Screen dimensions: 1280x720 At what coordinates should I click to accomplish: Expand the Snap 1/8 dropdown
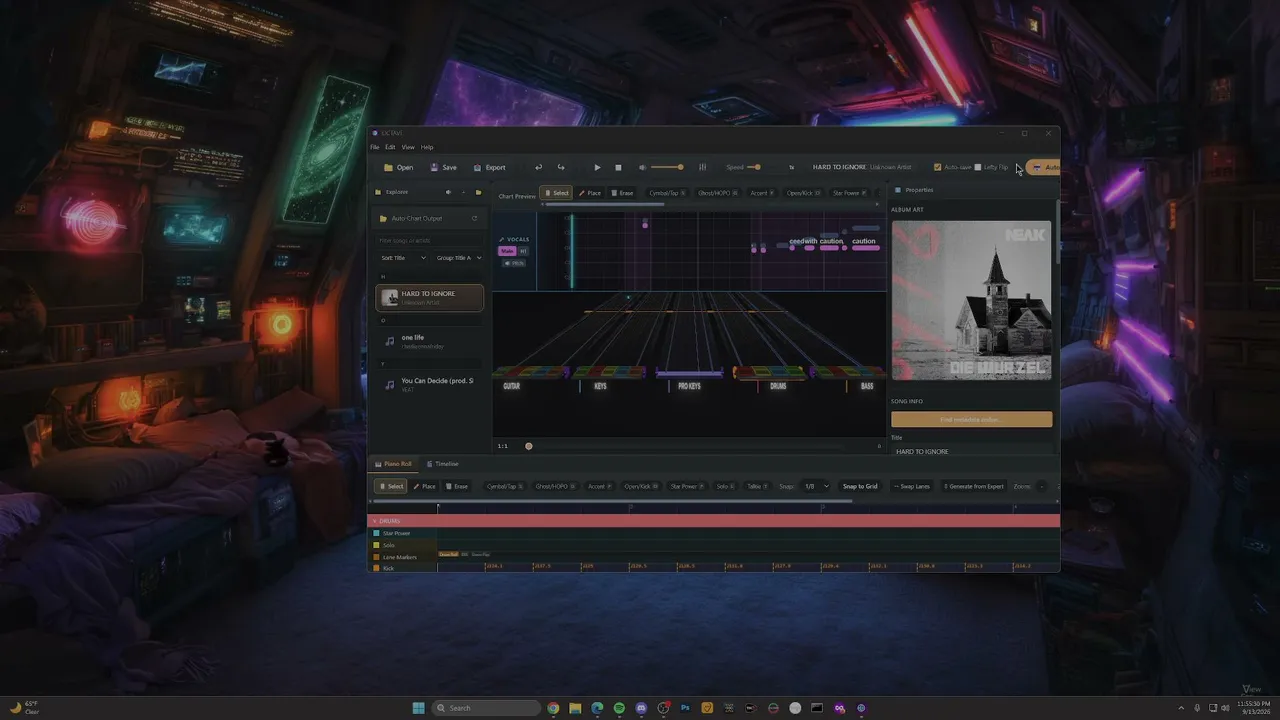pyautogui.click(x=817, y=486)
